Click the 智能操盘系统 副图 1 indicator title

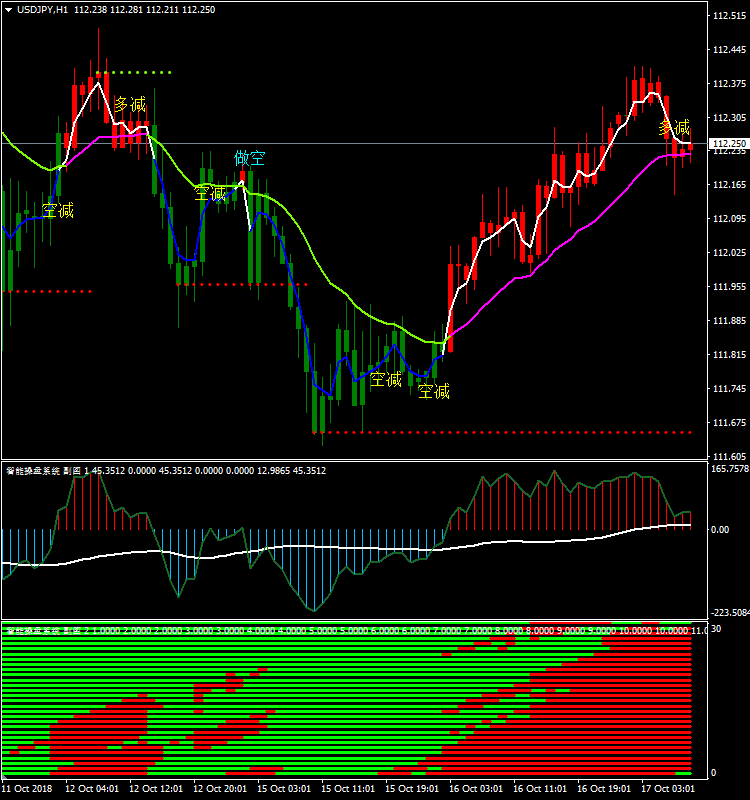tap(44, 470)
